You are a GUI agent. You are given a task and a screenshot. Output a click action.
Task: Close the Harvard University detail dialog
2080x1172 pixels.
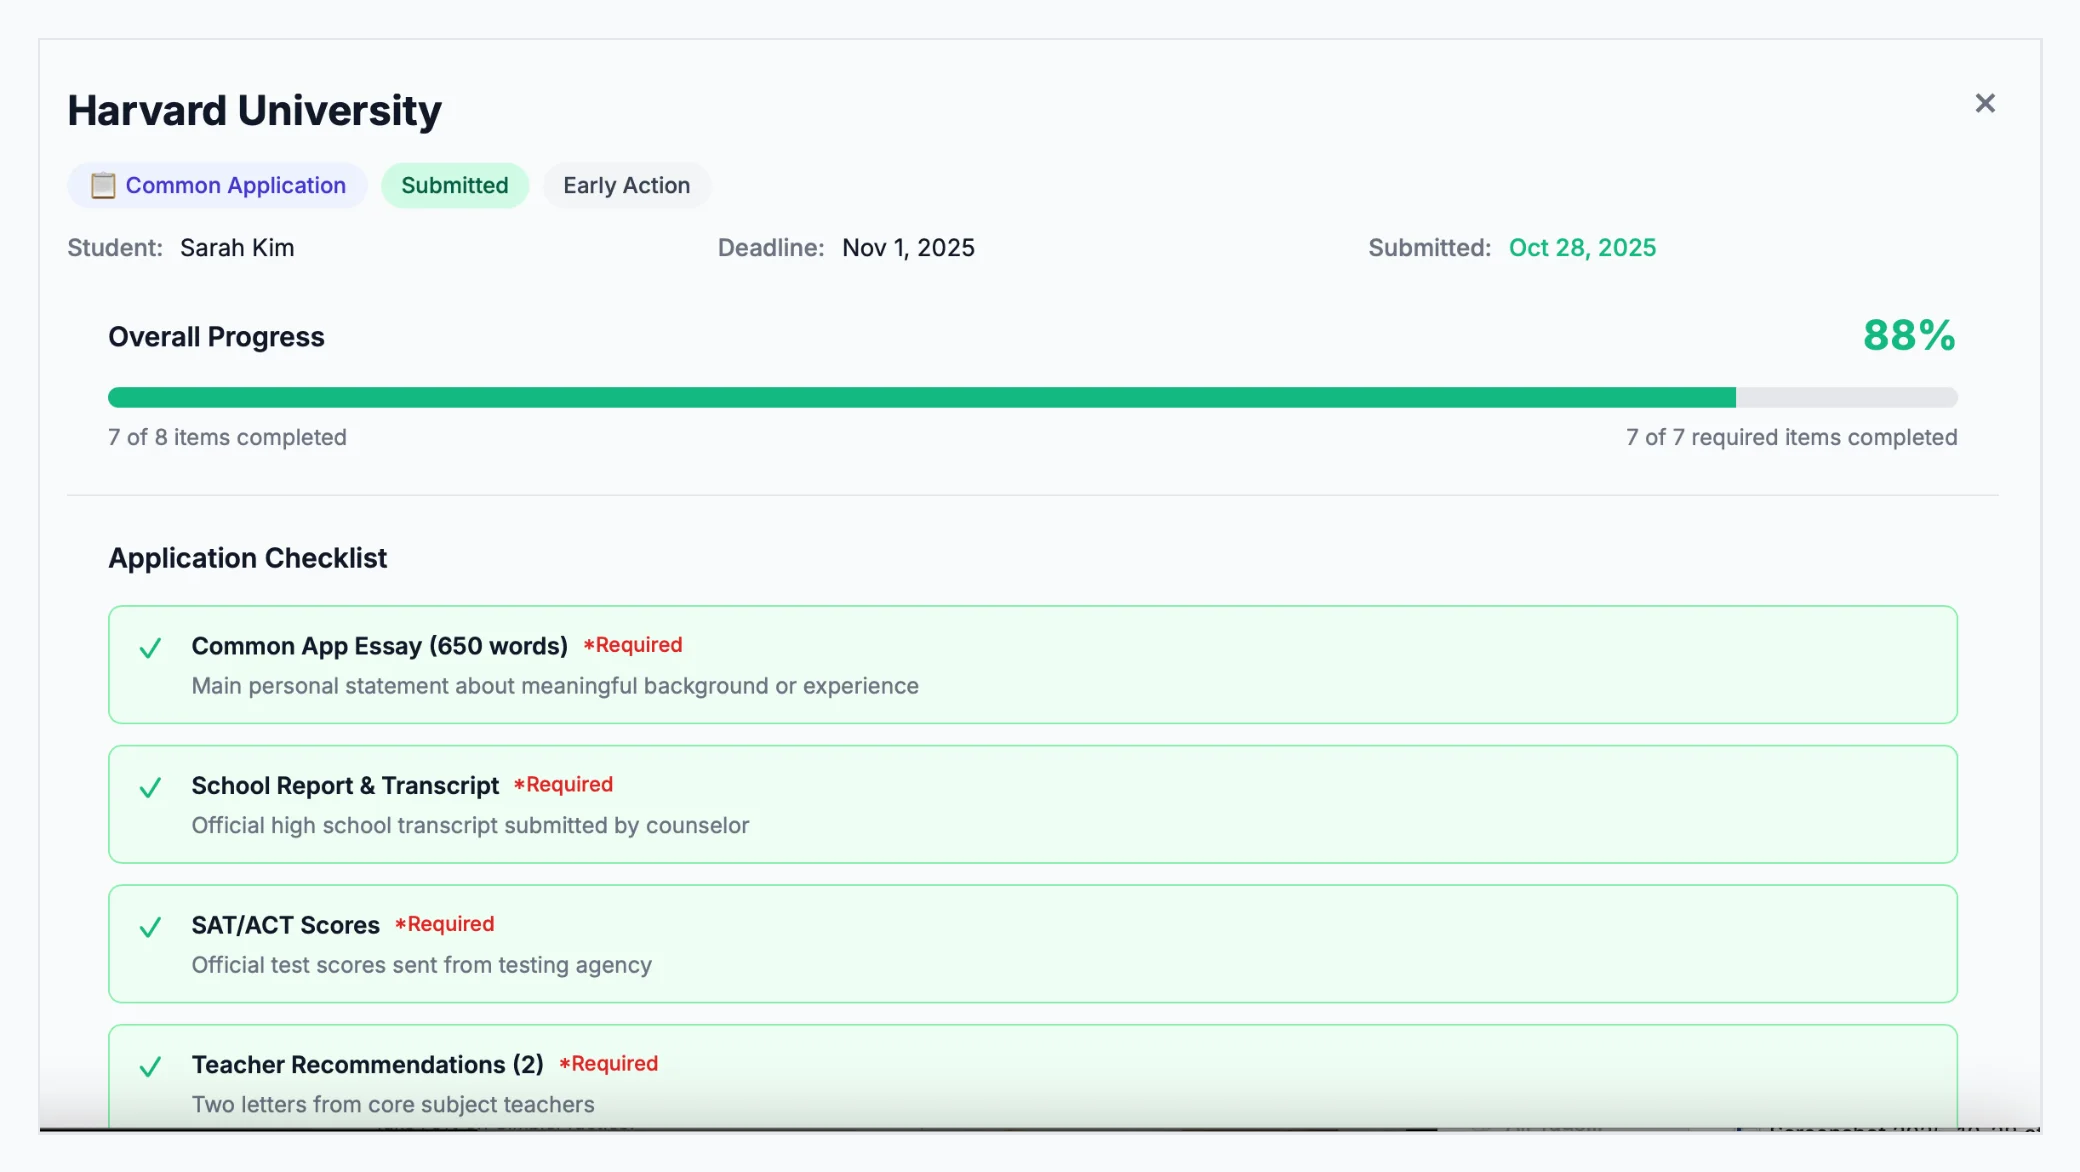pos(1985,103)
